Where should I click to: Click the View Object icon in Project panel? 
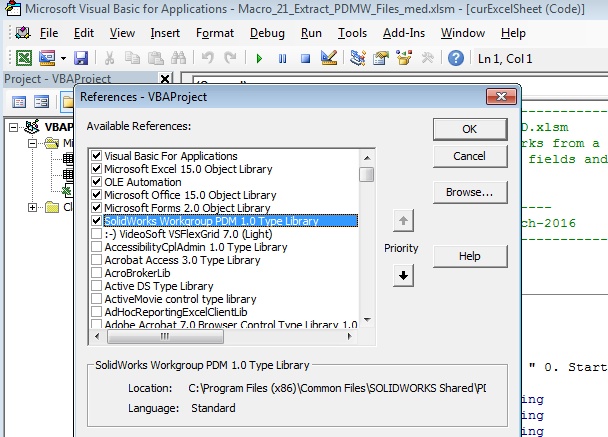(x=41, y=102)
